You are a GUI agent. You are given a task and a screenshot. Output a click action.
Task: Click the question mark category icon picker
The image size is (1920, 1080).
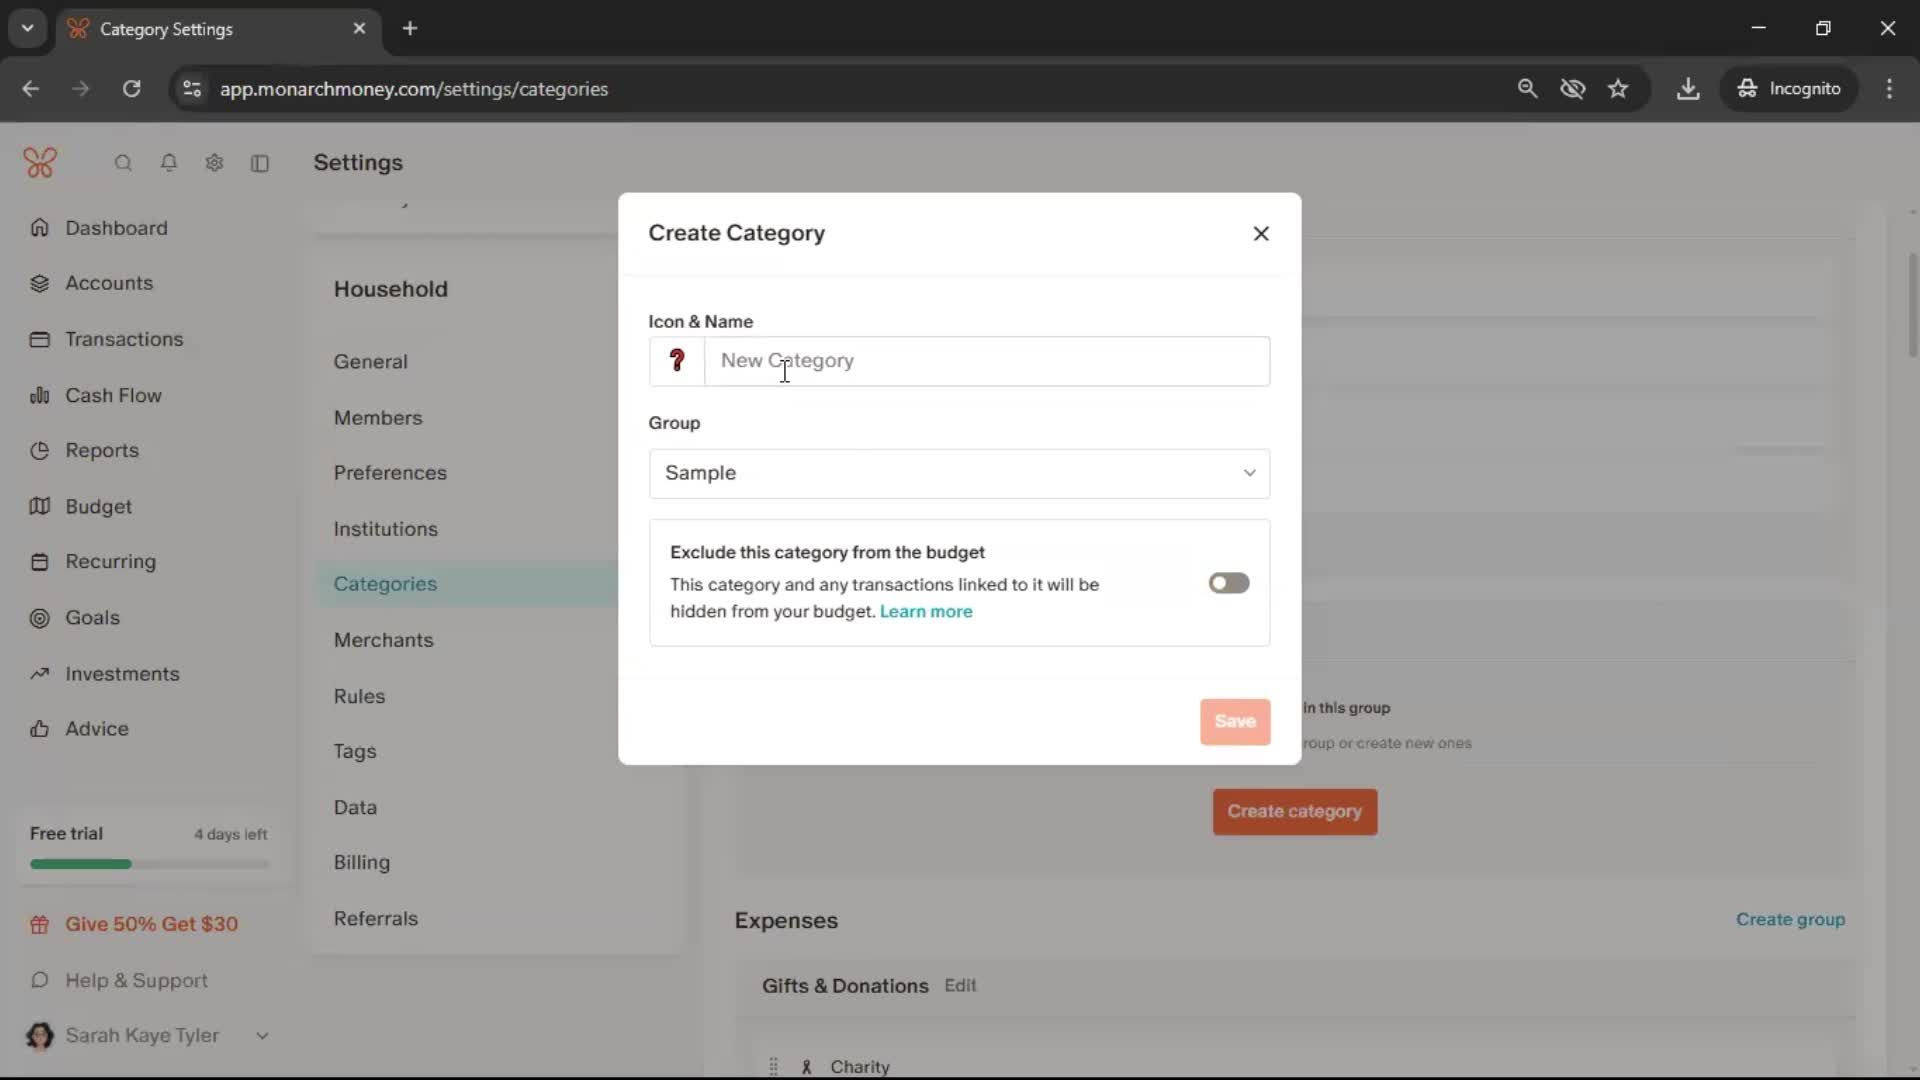click(x=677, y=361)
